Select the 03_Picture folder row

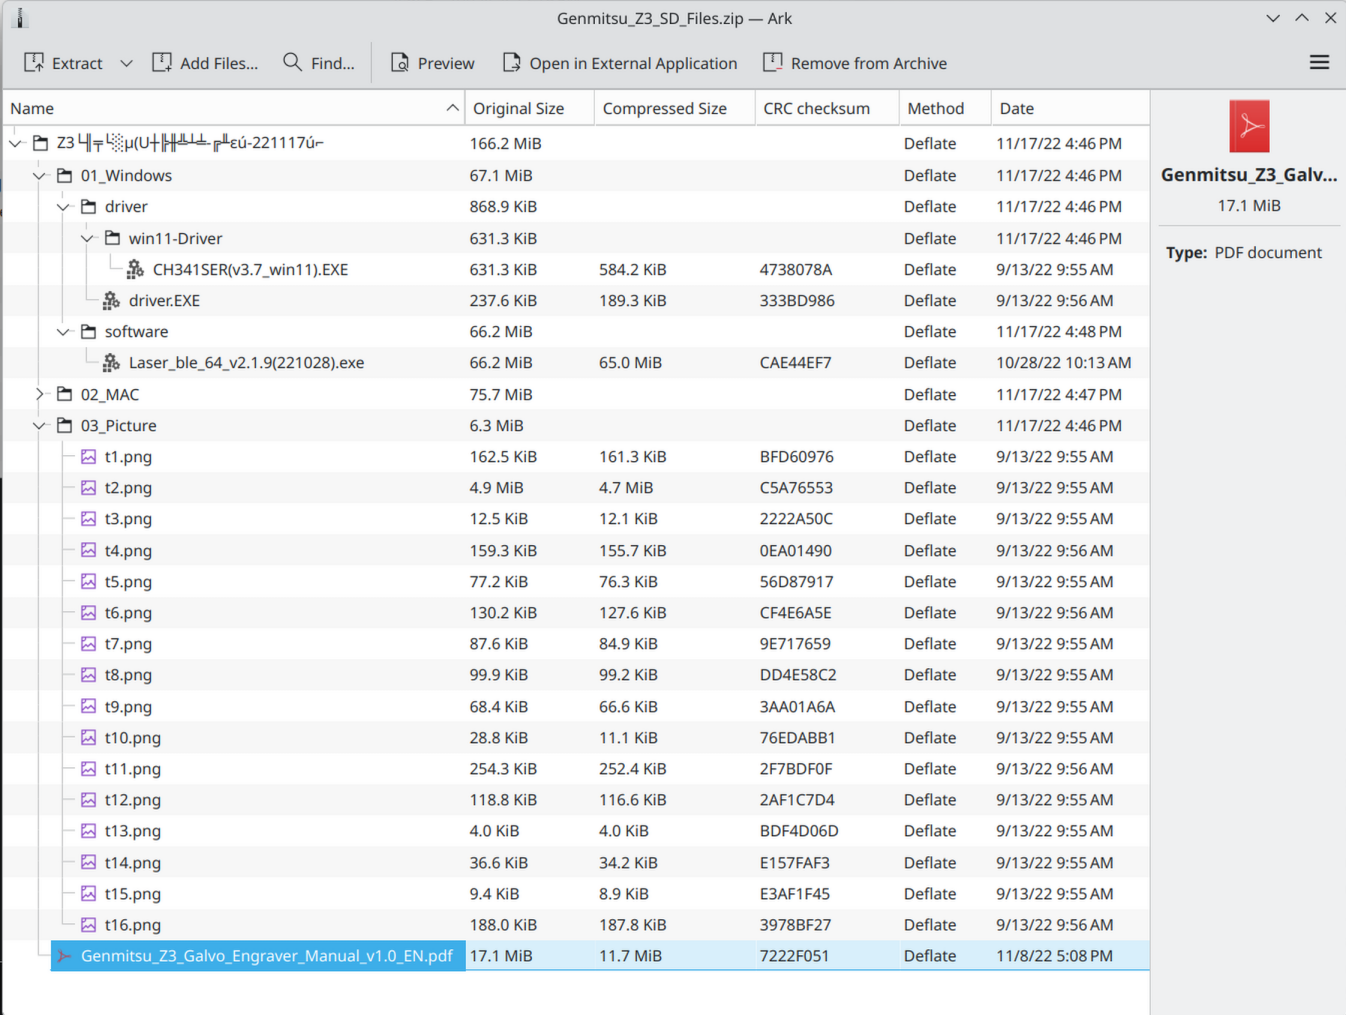[x=576, y=425]
